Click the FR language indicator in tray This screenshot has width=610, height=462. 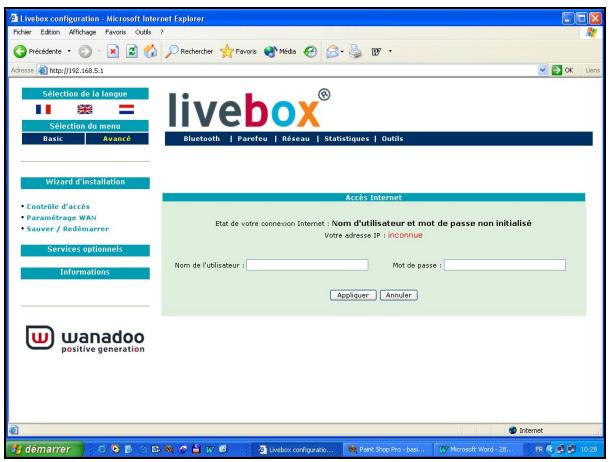(539, 450)
